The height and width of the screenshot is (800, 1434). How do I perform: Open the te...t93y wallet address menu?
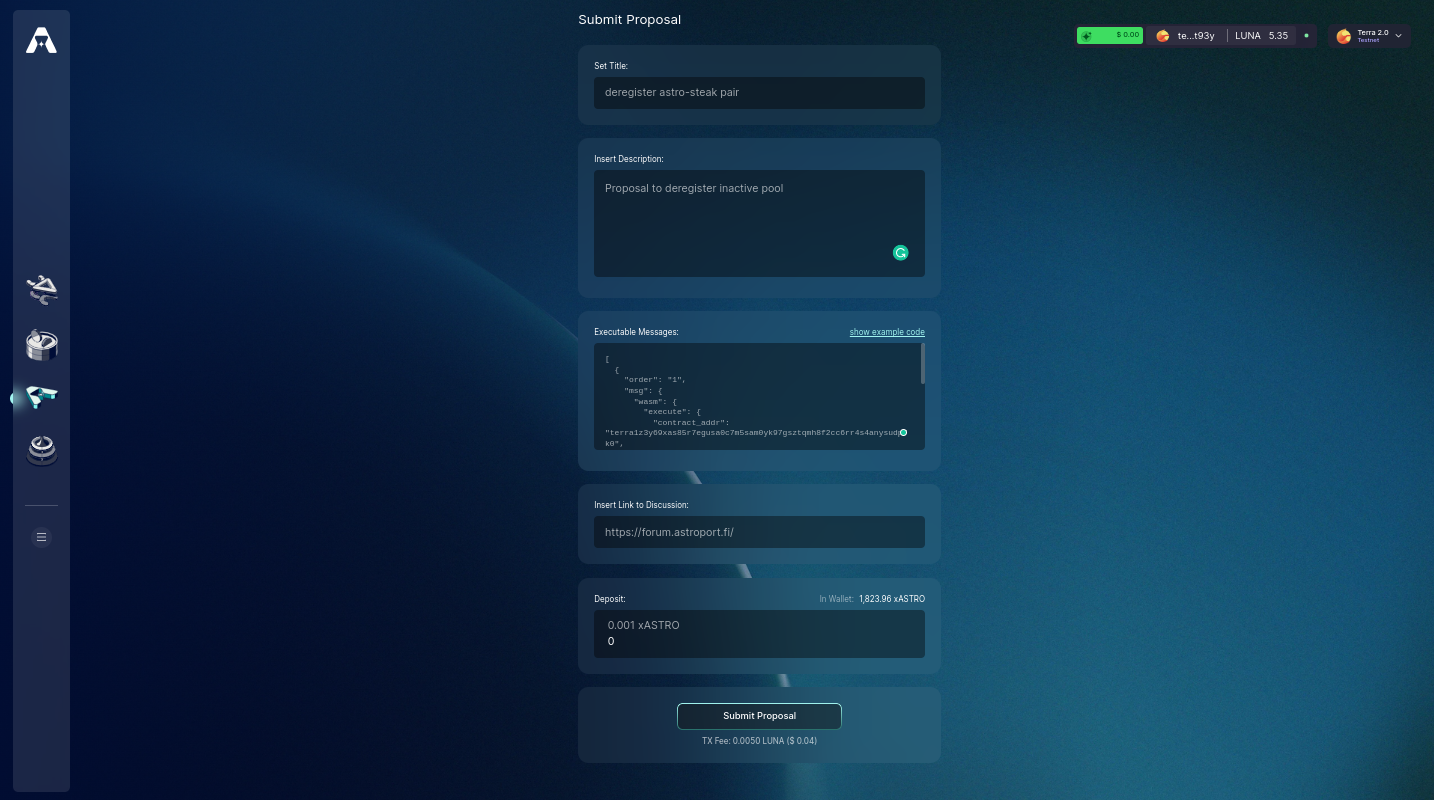(x=1186, y=36)
